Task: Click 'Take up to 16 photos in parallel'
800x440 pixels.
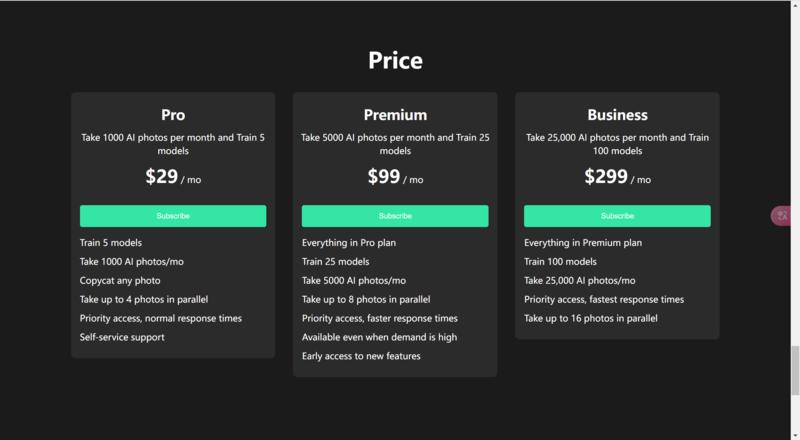Action: tap(591, 319)
